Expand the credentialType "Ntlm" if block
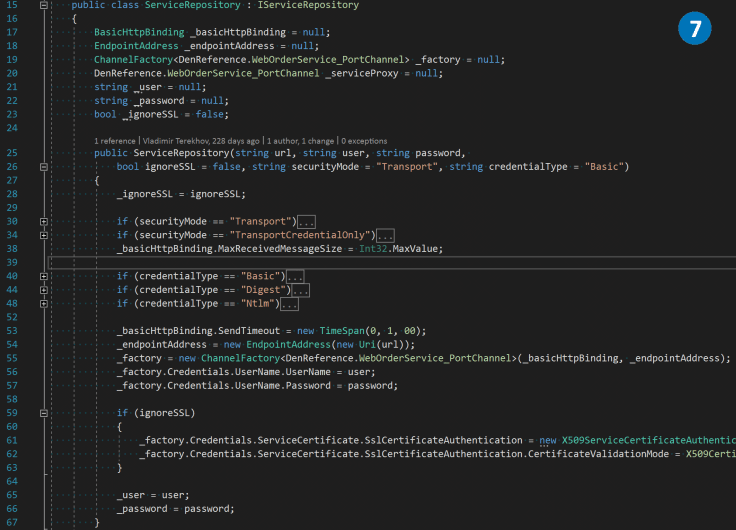736x530 pixels. (43, 304)
